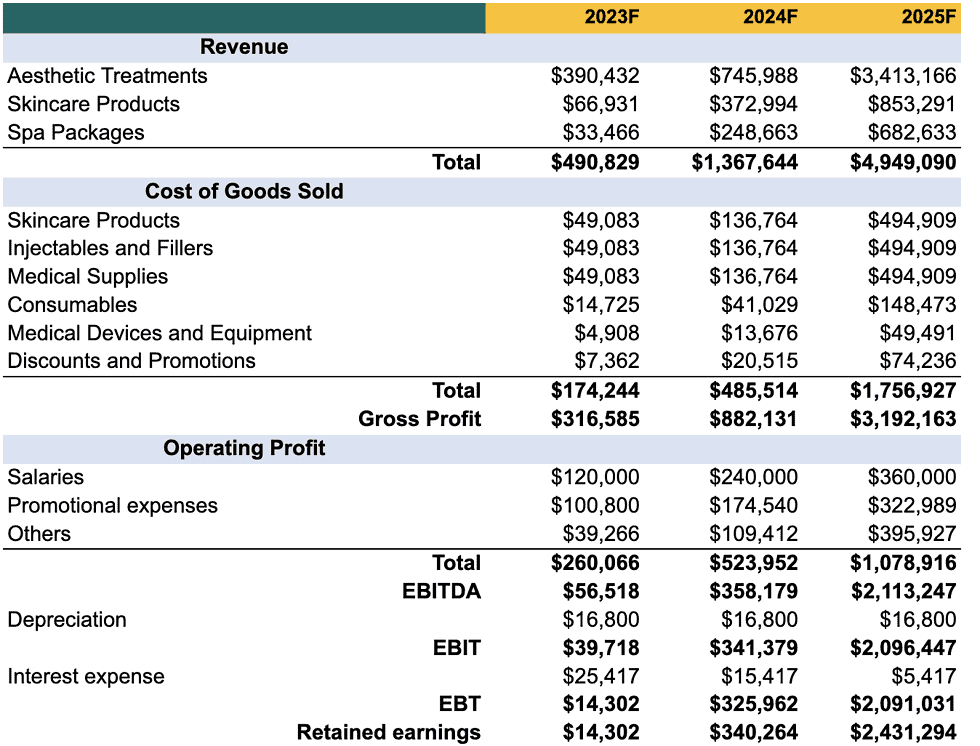Click the Operating Profit section header

(244, 448)
